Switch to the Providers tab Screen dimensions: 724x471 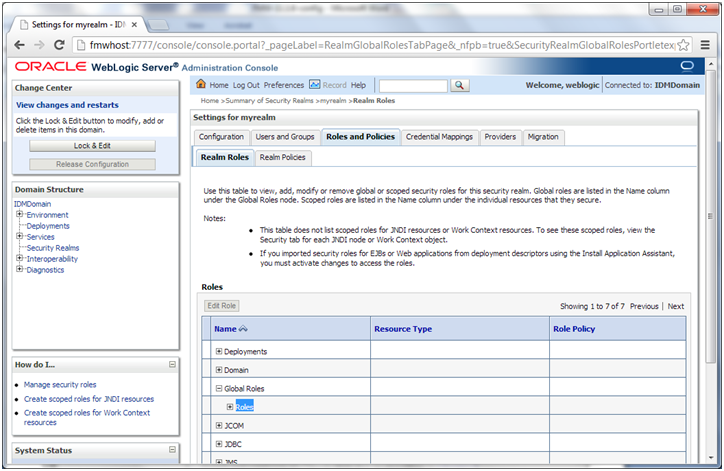coord(500,137)
